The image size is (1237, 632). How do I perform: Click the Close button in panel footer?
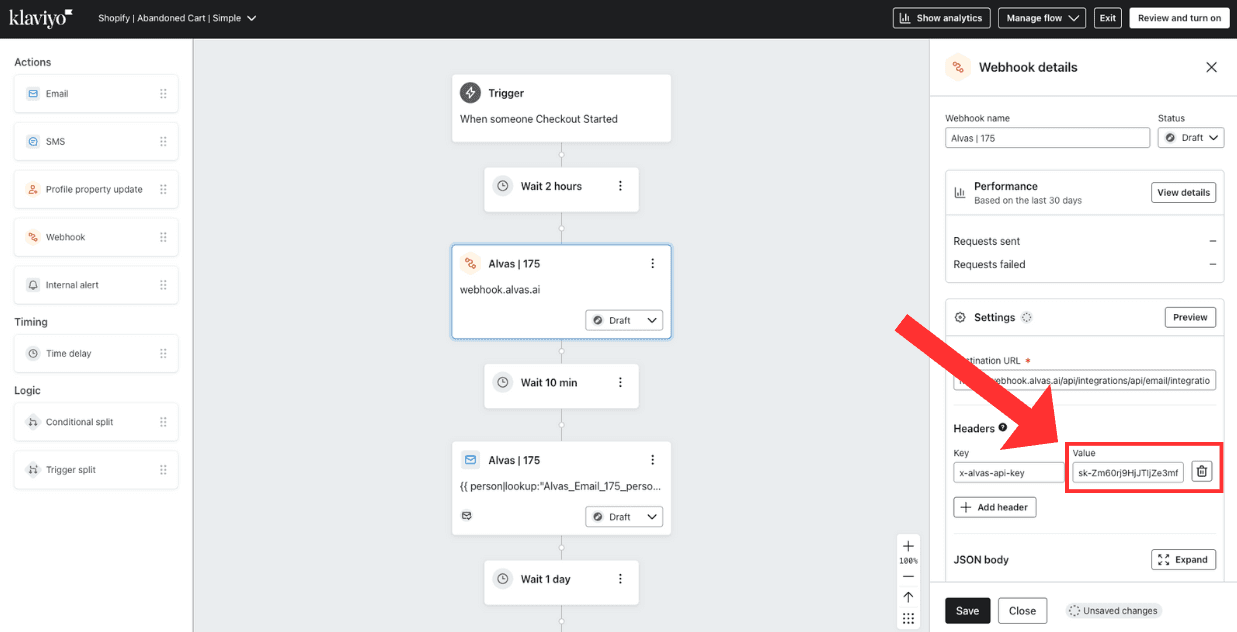pos(1022,611)
